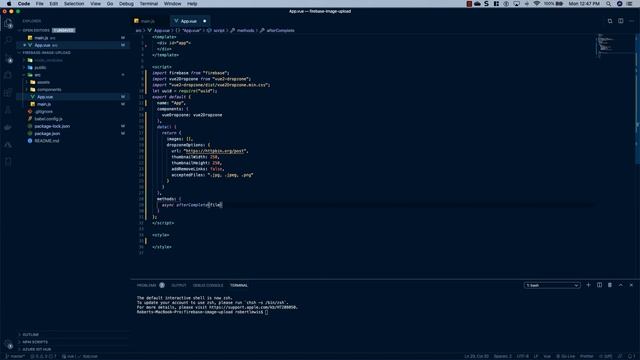Open editor More Actions ellipsis menu
Viewport: 640px width, 360px height.
point(631,21)
